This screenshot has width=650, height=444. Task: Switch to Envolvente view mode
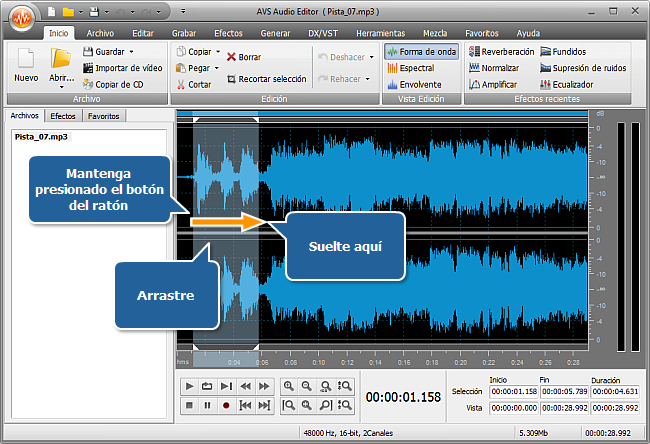[418, 84]
